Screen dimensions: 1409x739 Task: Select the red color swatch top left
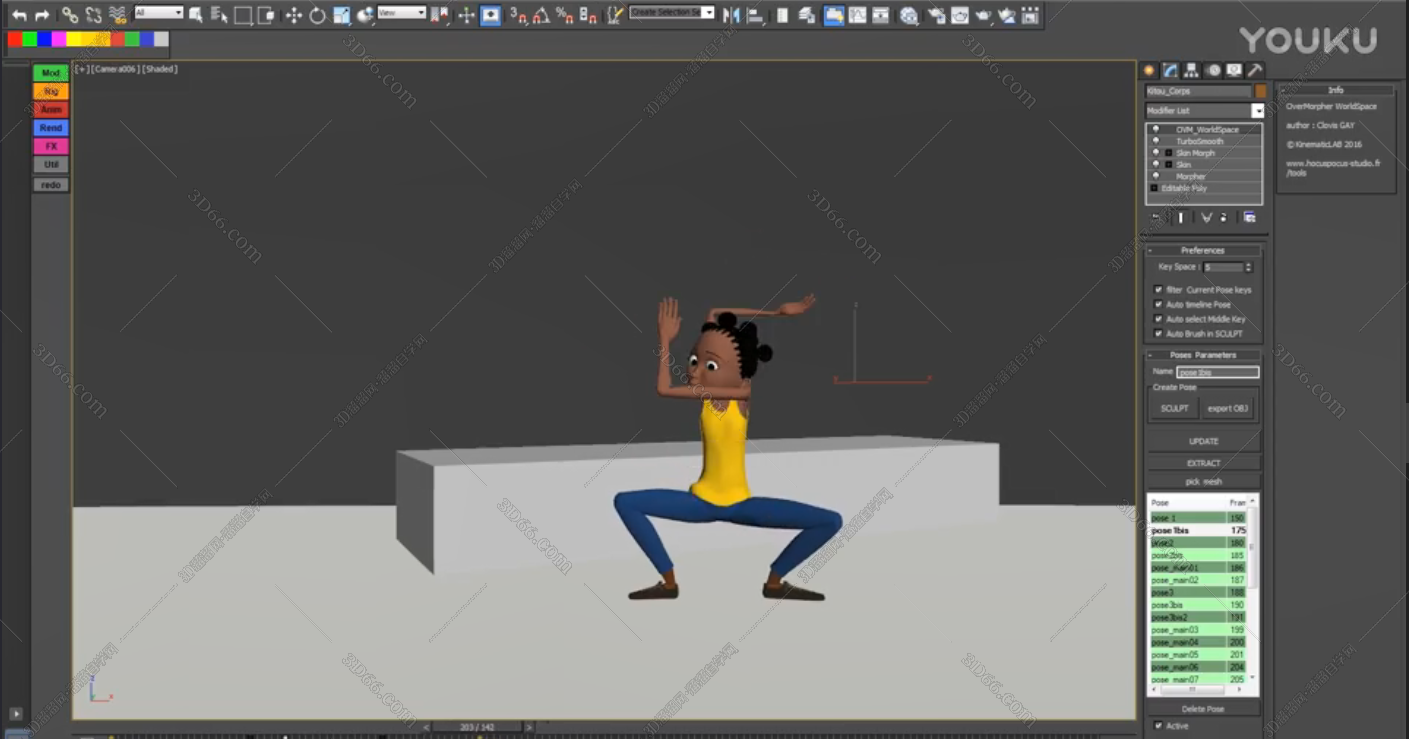[13, 37]
